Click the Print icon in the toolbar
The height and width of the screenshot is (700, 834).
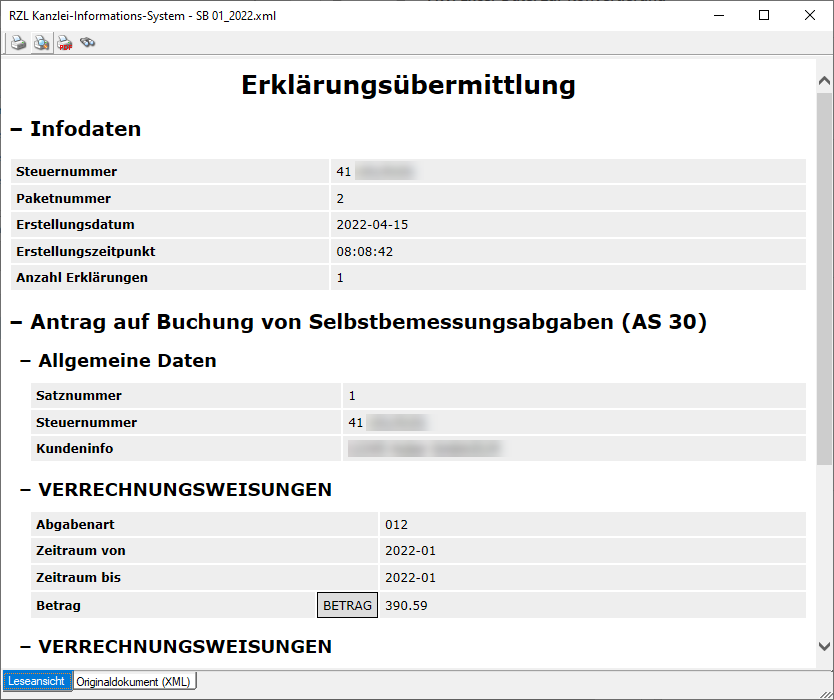click(x=18, y=43)
